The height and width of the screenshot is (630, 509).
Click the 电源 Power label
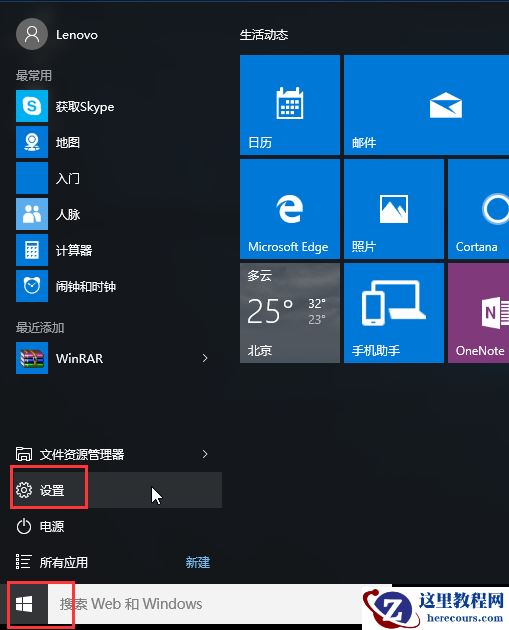pyautogui.click(x=52, y=526)
